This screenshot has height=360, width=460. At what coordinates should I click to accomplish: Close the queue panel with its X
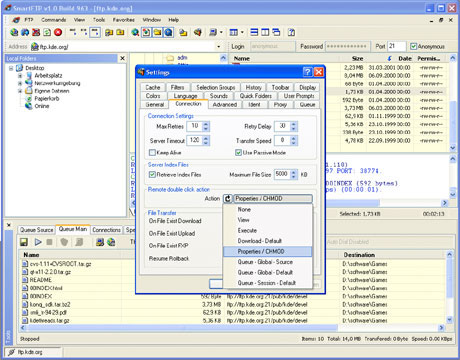(9, 225)
